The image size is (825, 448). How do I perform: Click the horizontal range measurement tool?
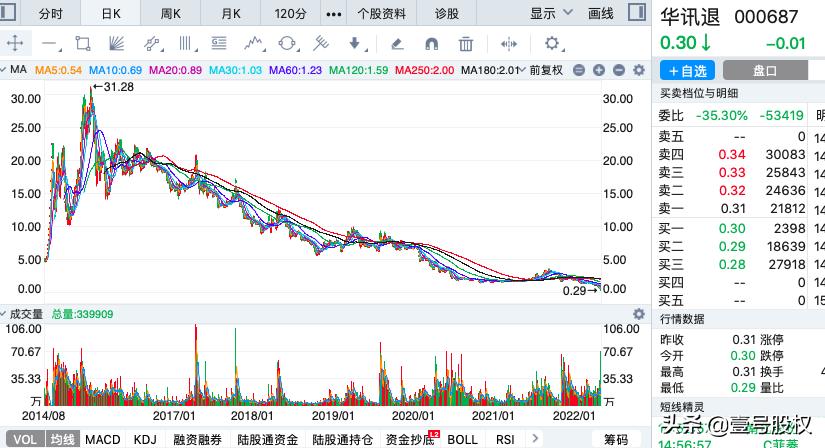[x=509, y=44]
